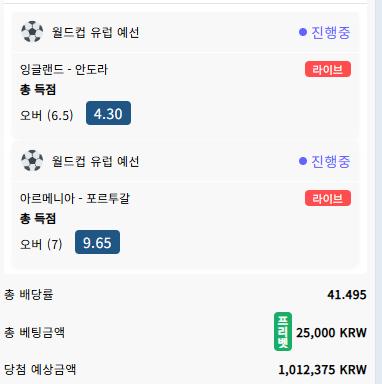
Task: Click the second 월드컵 유럽 예선 league title
Action: pyautogui.click(x=95, y=161)
